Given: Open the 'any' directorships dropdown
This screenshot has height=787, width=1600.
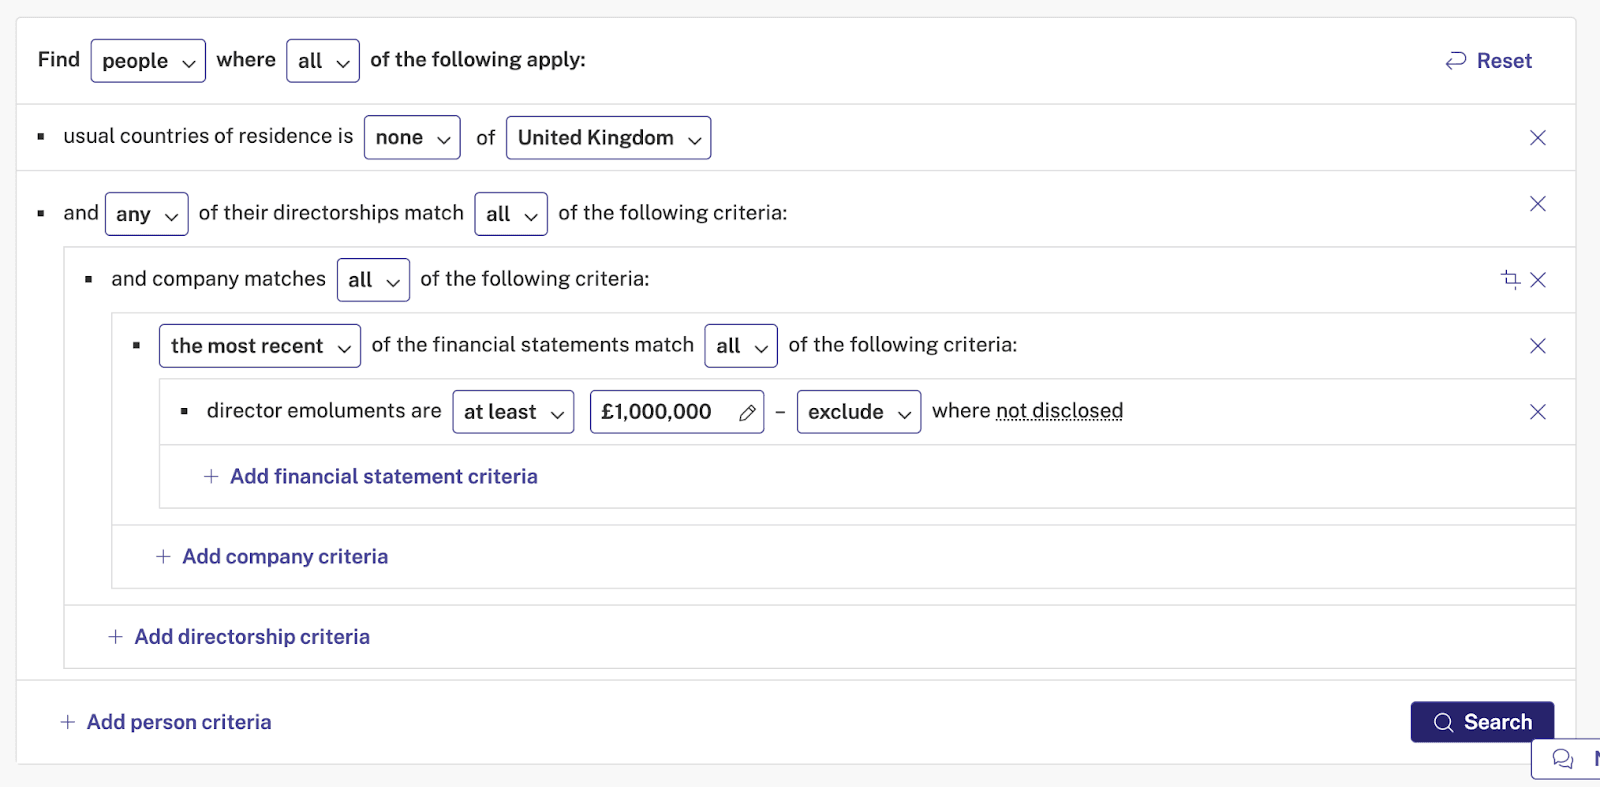Looking at the screenshot, I should [147, 214].
